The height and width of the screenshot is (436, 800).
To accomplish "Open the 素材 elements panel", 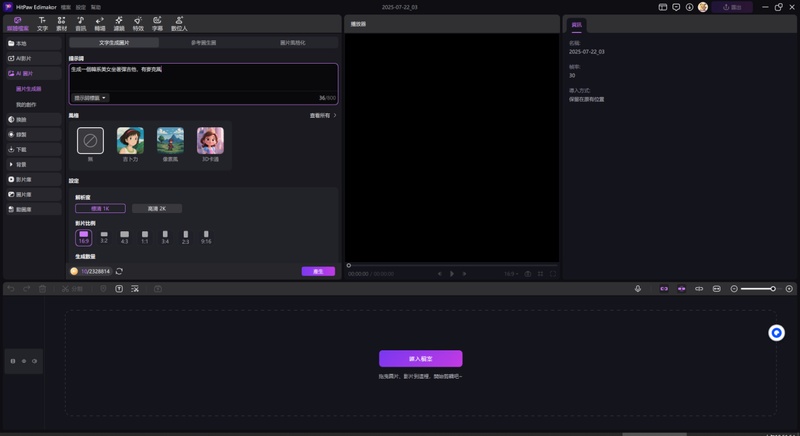I will (61, 23).
